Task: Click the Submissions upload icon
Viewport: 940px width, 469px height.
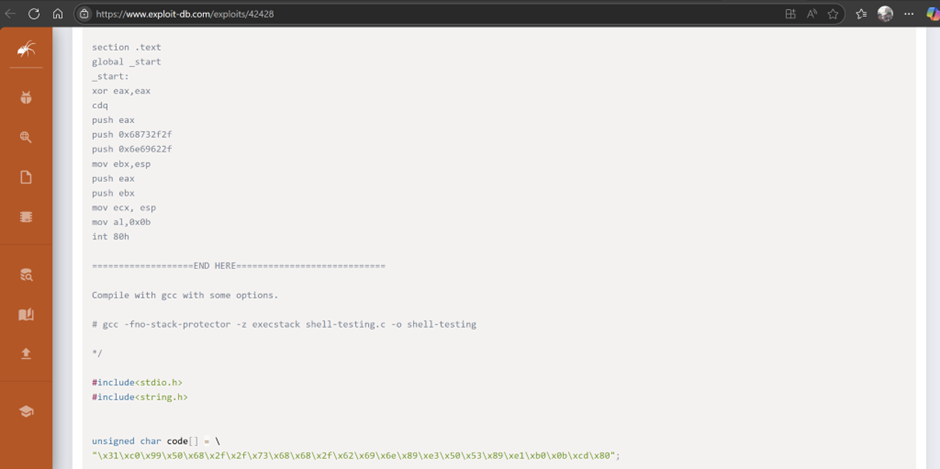Action: coord(26,353)
